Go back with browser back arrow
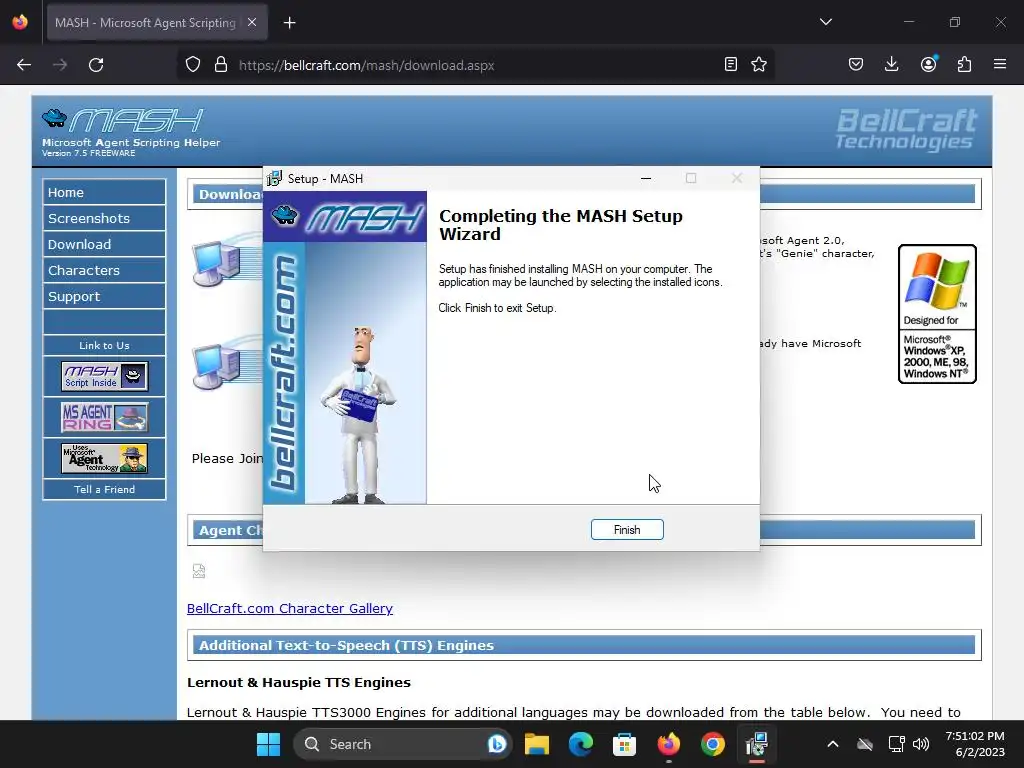Image resolution: width=1024 pixels, height=768 pixels. [24, 65]
